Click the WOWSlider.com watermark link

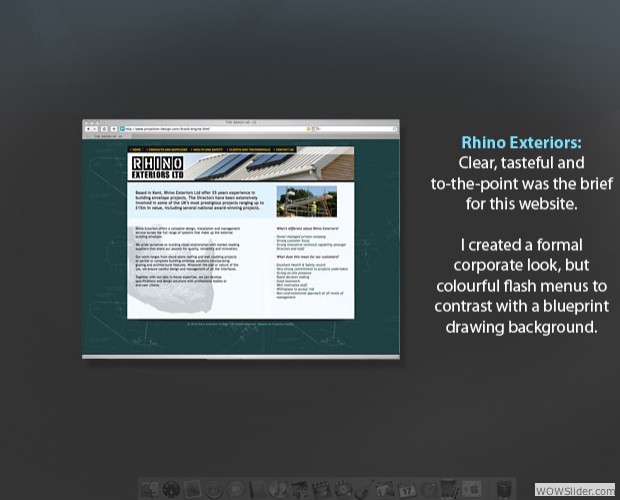coord(576,490)
